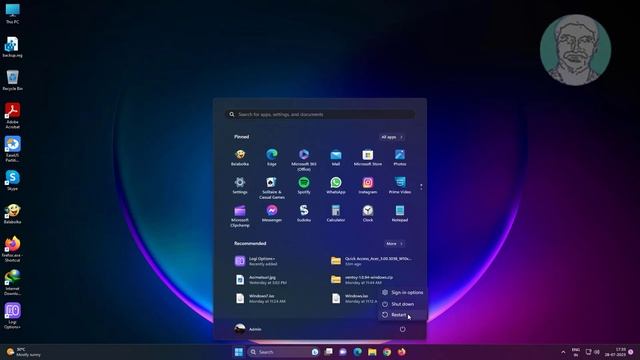Open This PC desktop icon
This screenshot has height=360, width=640.
12,14
